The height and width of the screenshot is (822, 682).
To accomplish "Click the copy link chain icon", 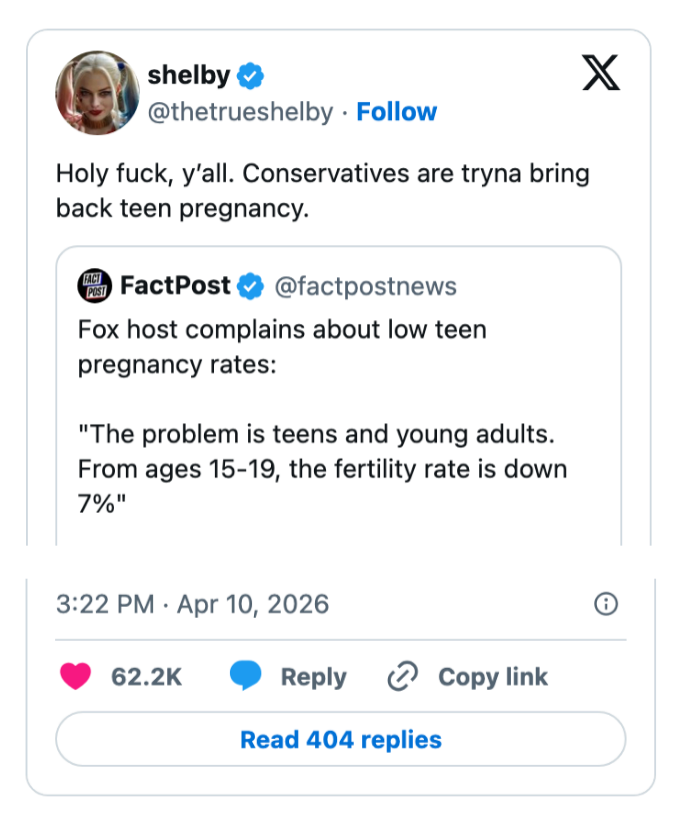I will 402,677.
